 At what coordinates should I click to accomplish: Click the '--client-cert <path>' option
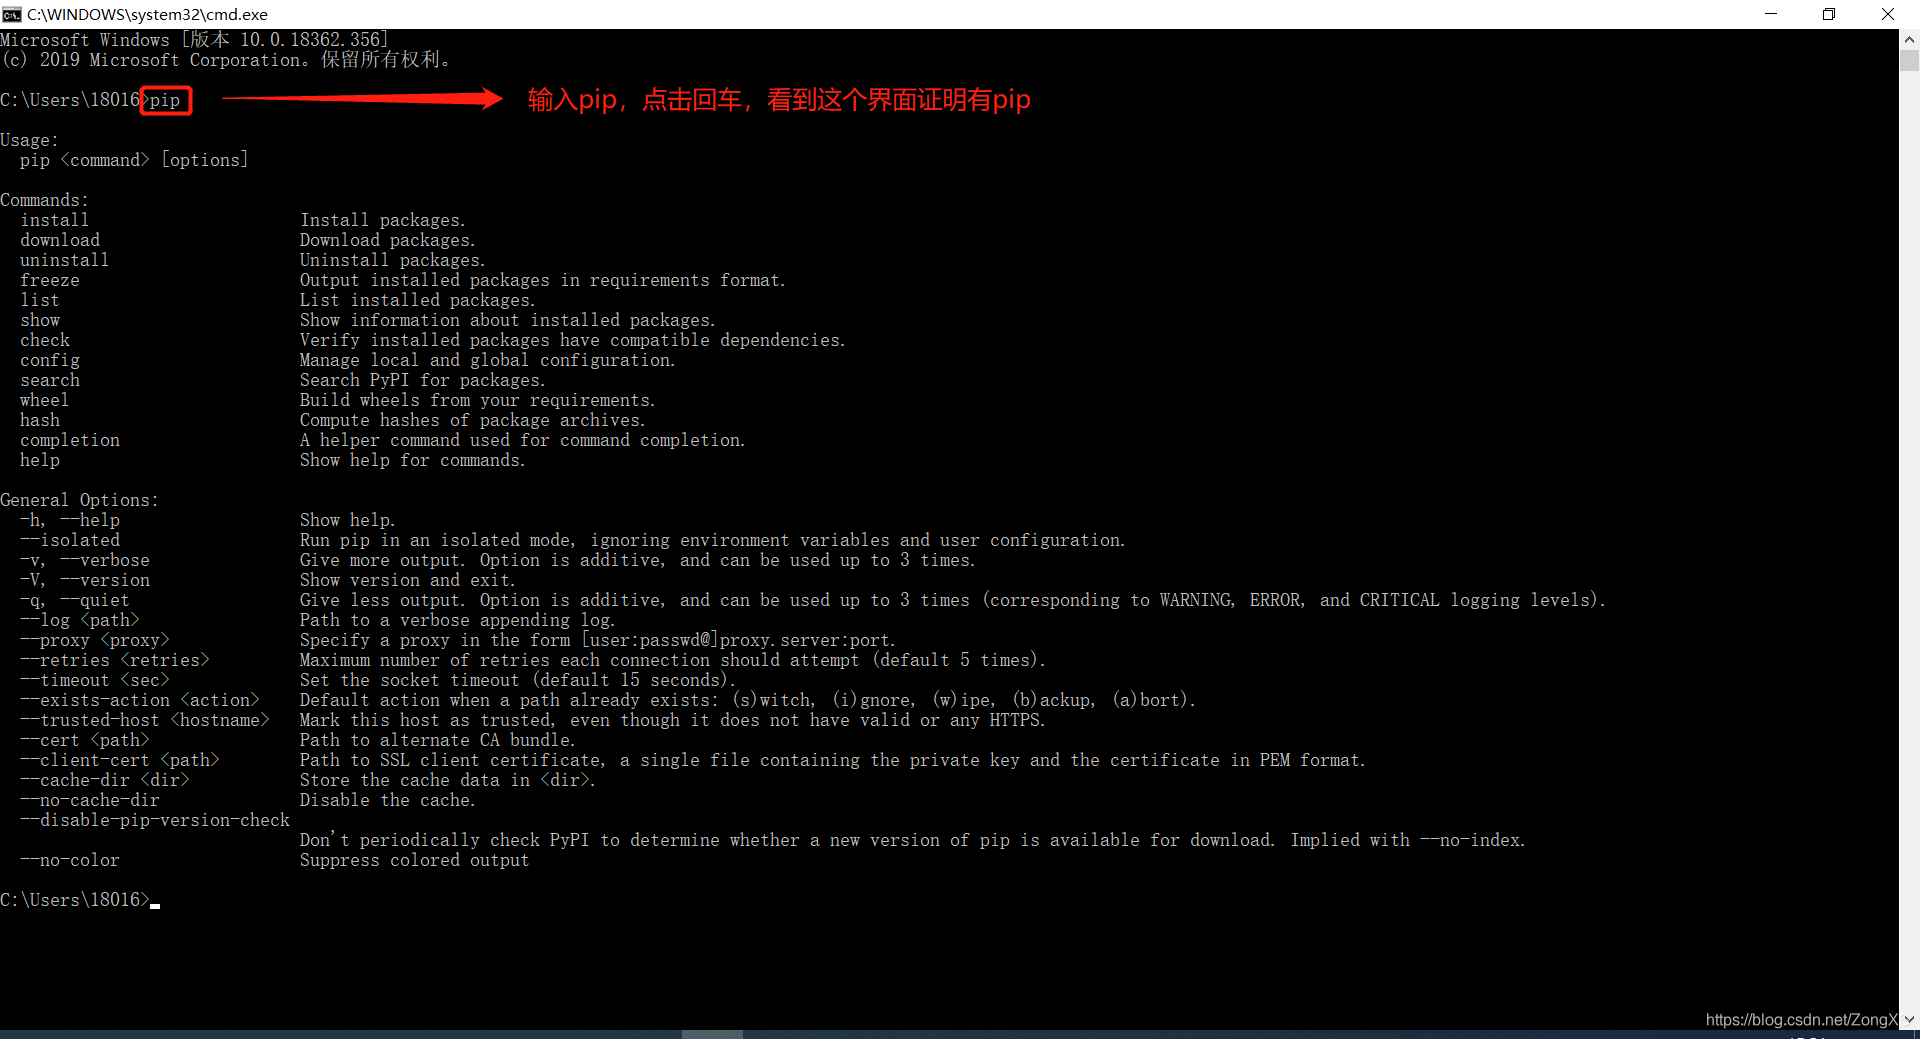click(x=120, y=760)
